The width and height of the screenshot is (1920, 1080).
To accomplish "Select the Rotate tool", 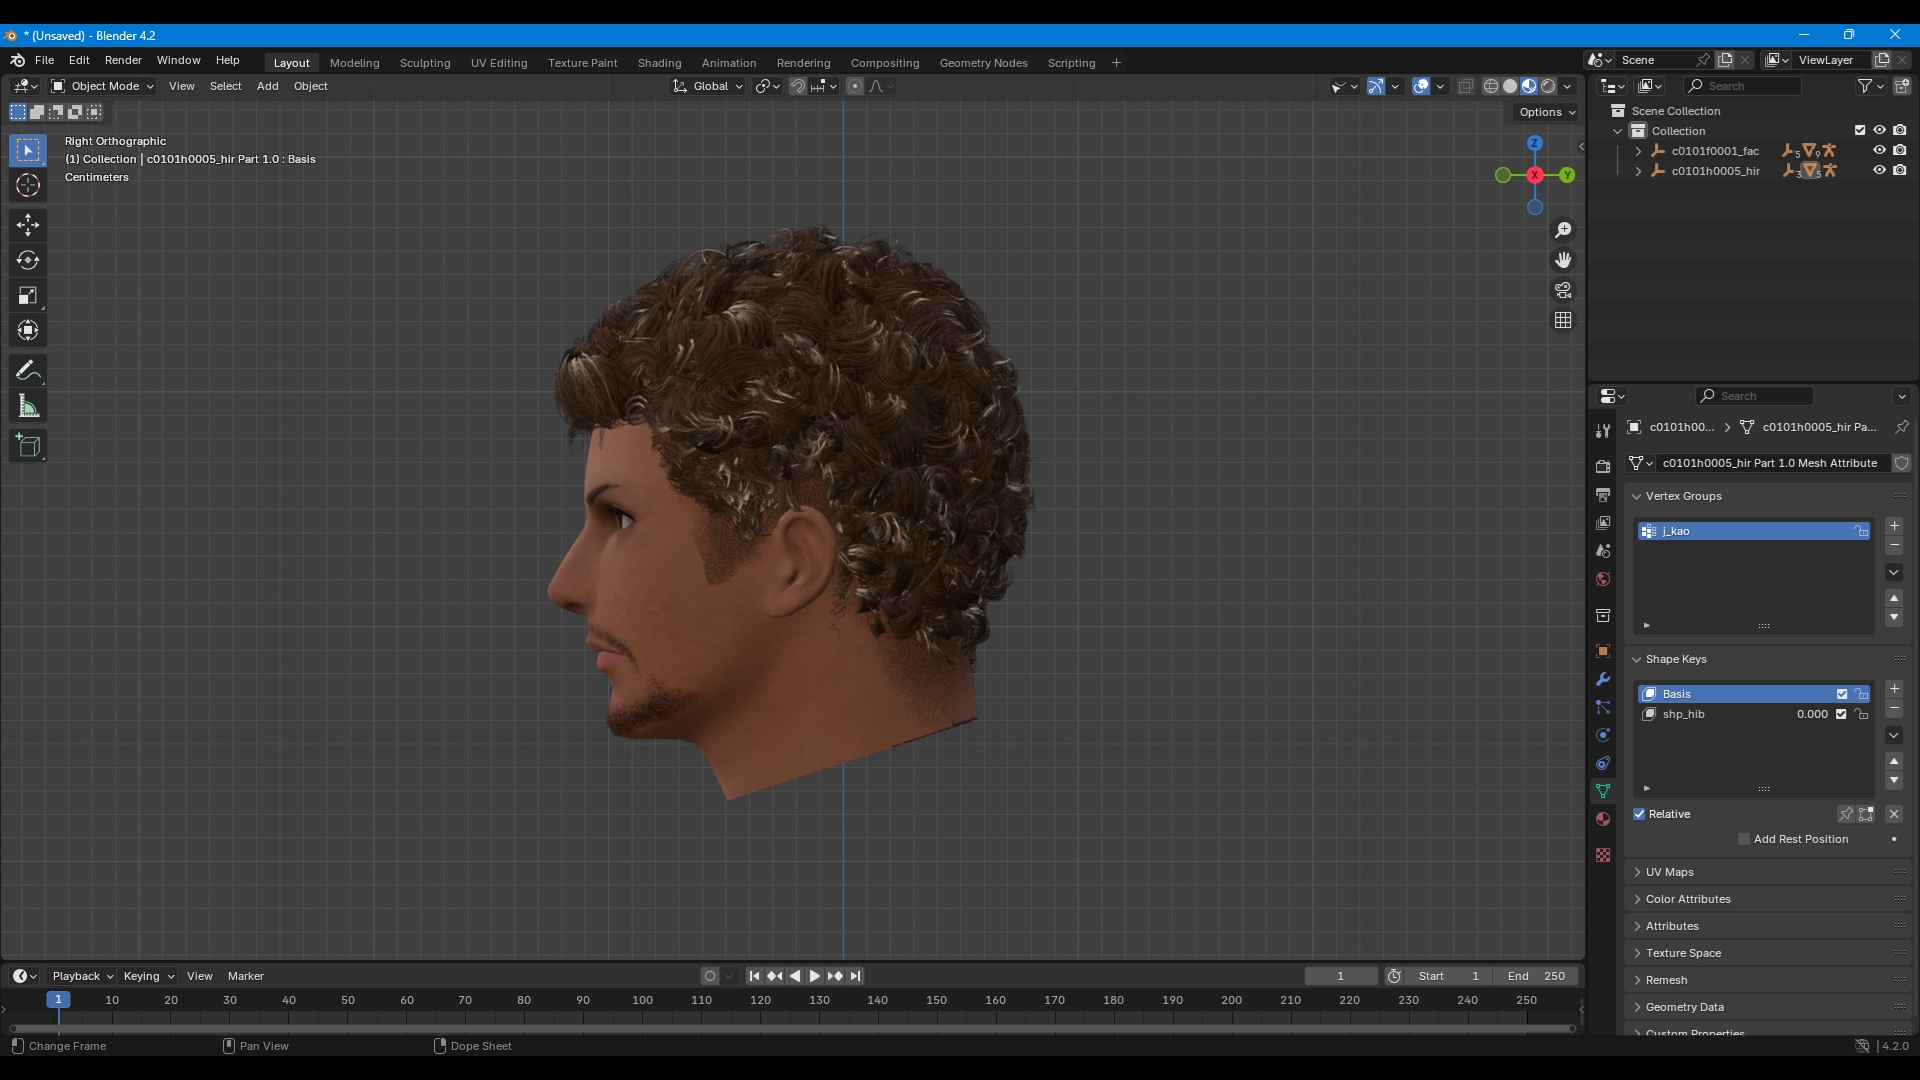I will (x=28, y=260).
